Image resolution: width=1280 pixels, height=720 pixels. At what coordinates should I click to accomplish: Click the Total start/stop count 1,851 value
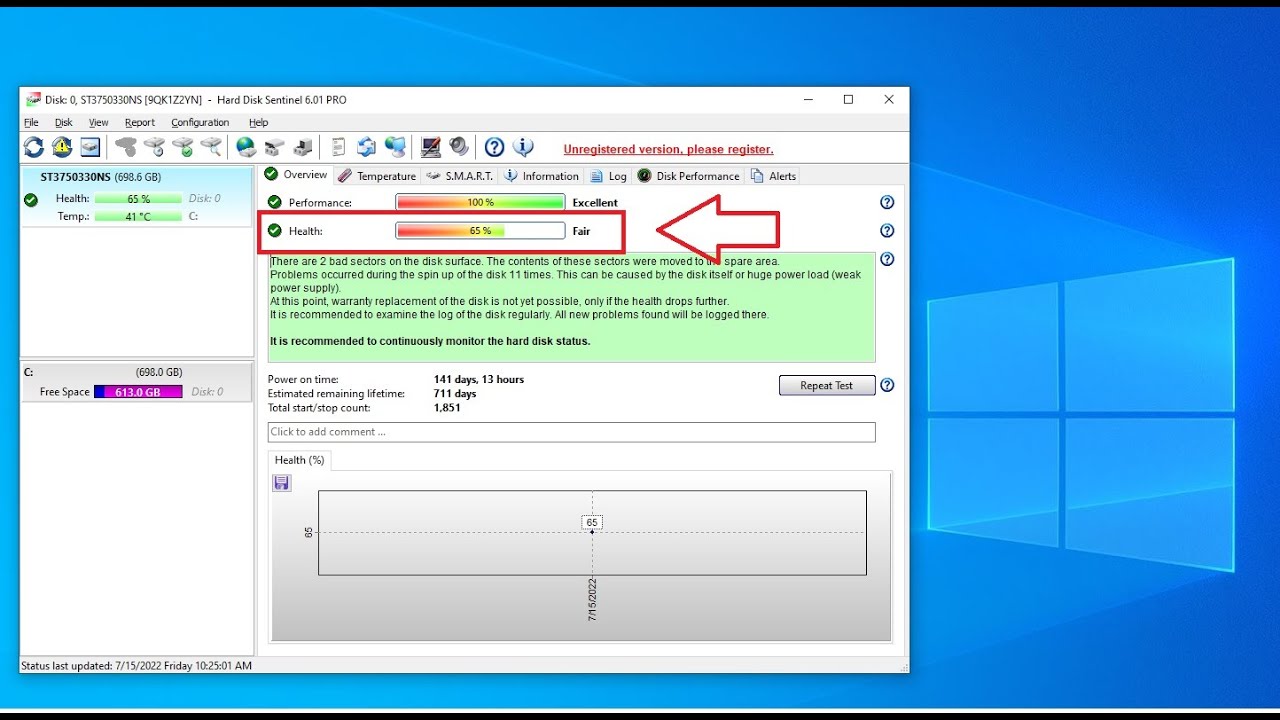click(447, 408)
